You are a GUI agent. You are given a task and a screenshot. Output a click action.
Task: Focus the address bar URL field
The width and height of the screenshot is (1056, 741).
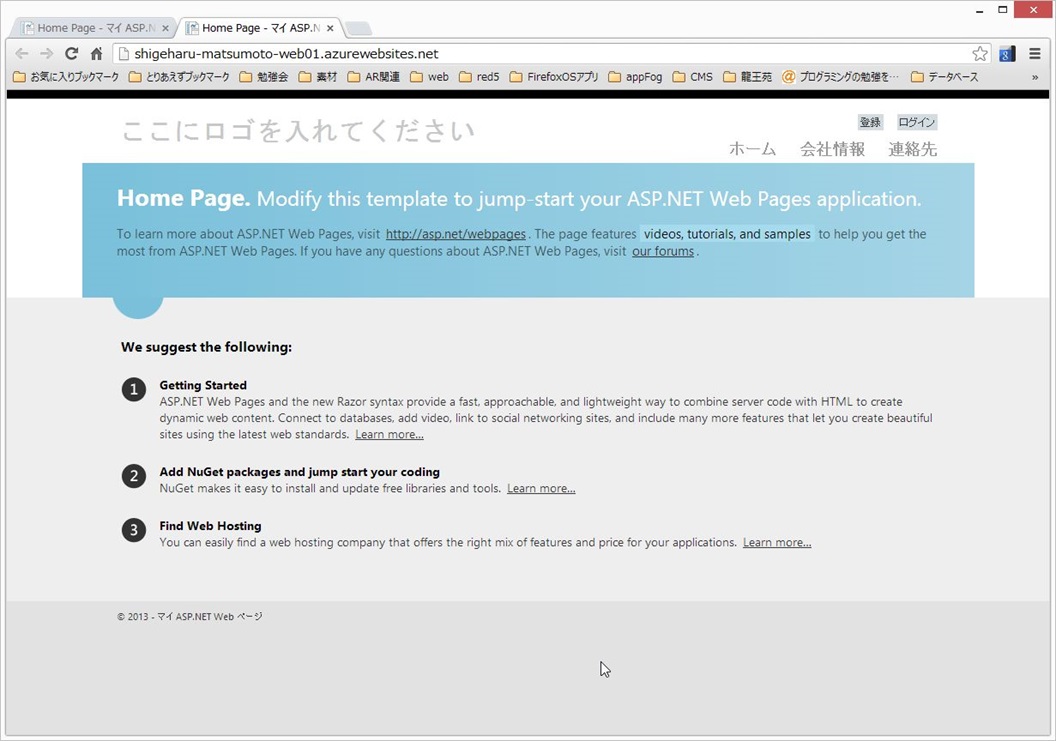pos(549,54)
